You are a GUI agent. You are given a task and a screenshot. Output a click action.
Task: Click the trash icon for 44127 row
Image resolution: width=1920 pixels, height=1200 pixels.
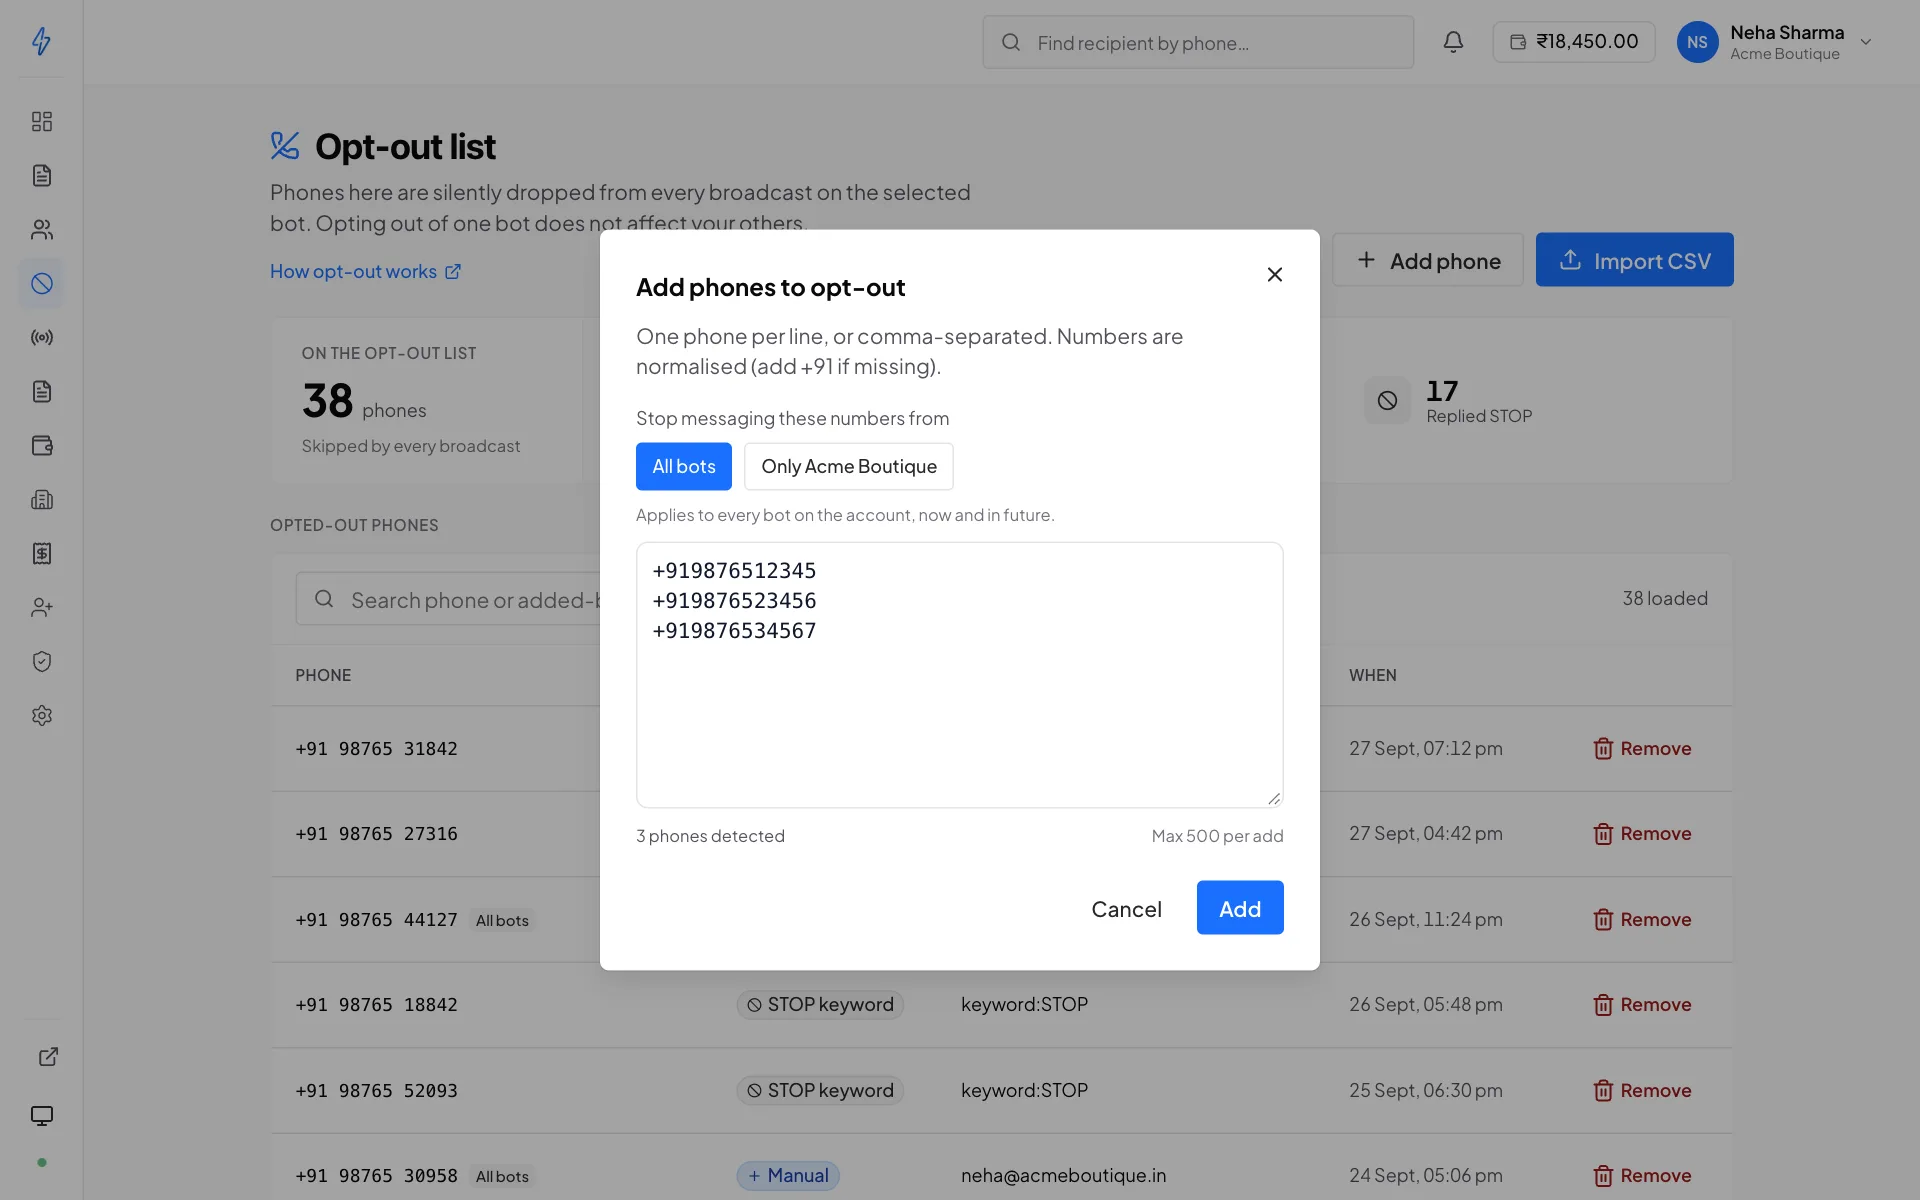coord(1603,920)
